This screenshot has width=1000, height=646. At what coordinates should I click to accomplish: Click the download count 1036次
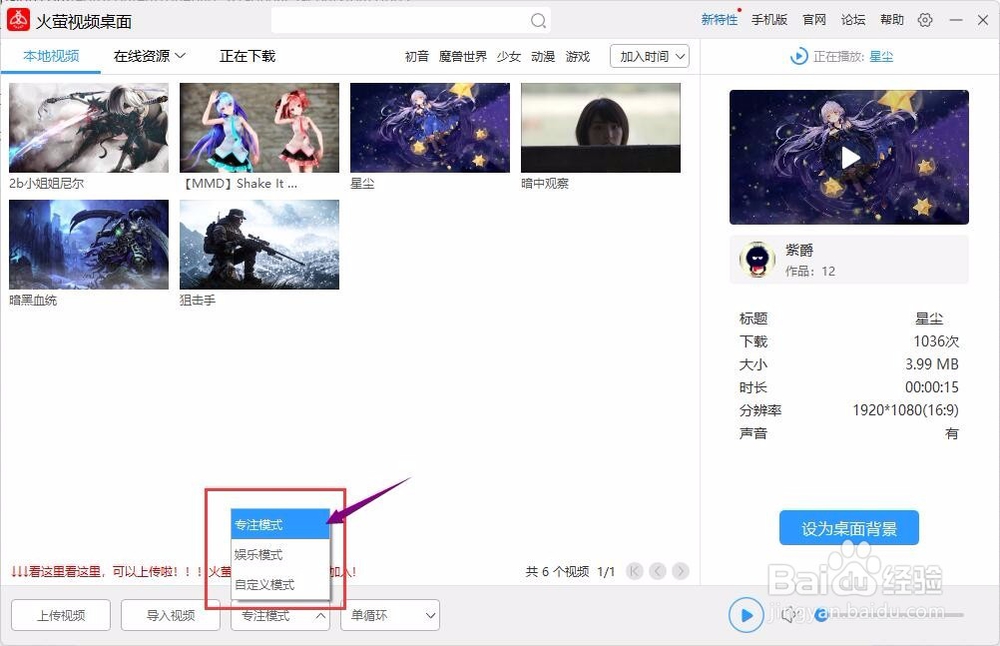pyautogui.click(x=936, y=341)
